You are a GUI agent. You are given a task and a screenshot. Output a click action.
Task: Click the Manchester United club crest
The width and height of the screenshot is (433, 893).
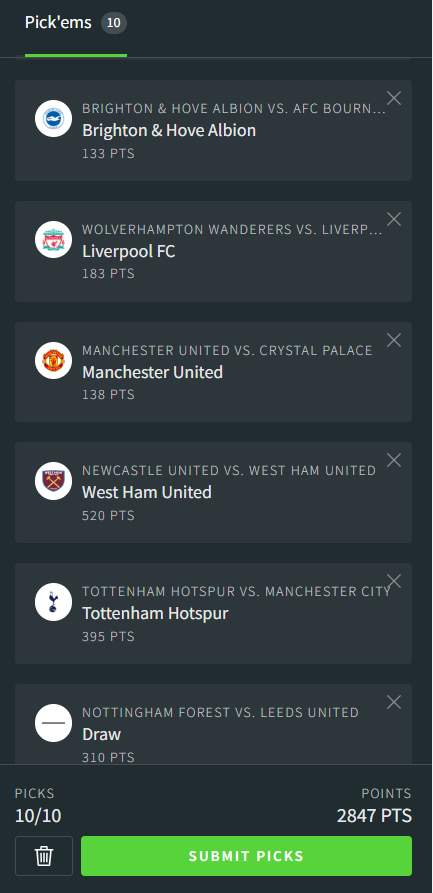54,360
